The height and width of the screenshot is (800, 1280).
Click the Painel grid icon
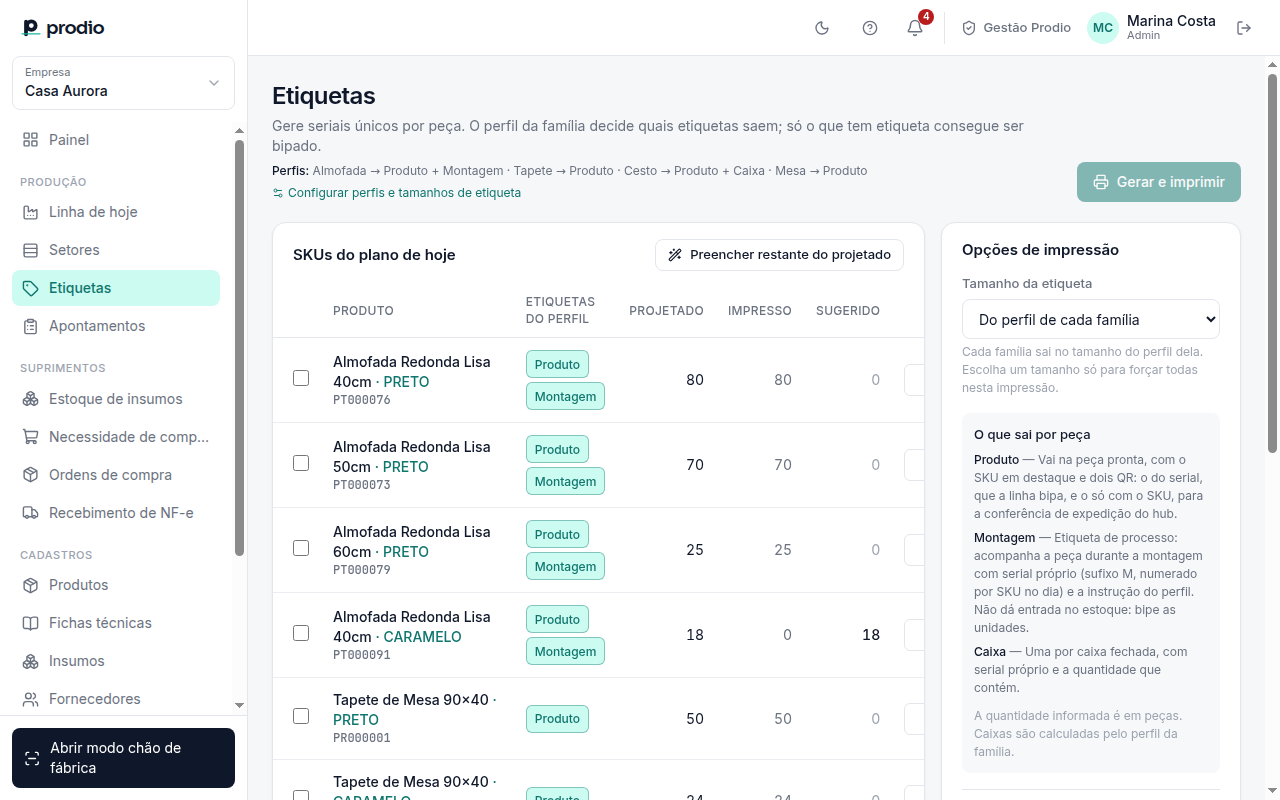pos(31,140)
